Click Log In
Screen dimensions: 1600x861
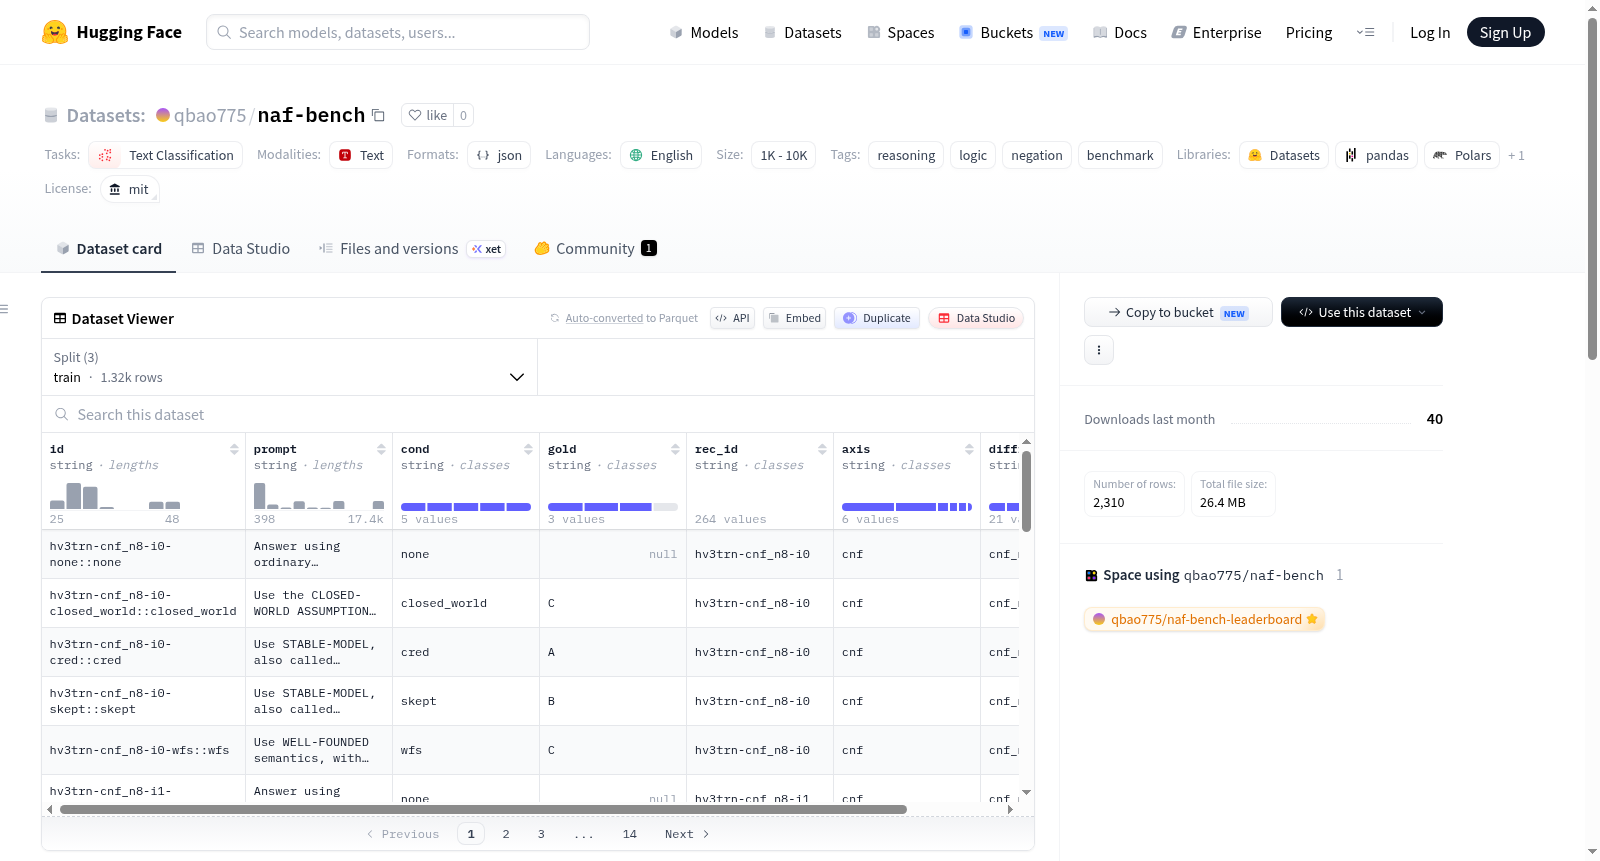pos(1430,32)
